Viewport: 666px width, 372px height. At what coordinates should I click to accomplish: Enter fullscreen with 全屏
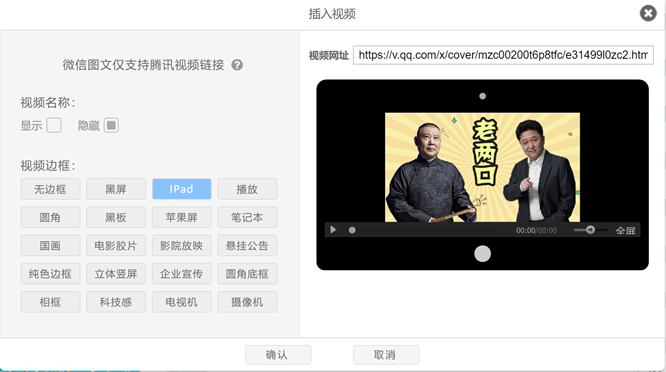pyautogui.click(x=626, y=231)
